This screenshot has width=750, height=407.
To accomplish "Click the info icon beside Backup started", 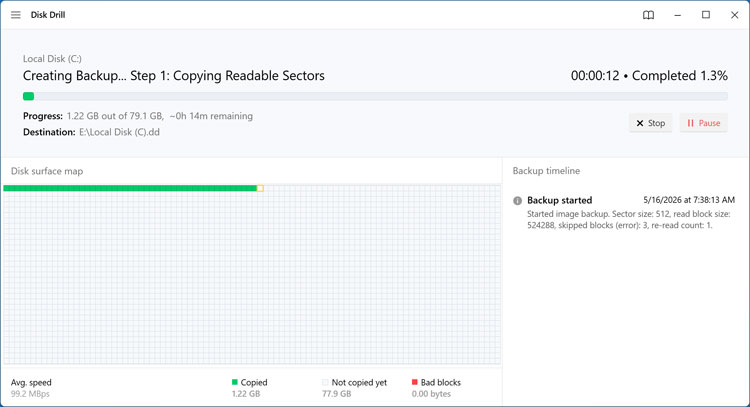I will click(x=518, y=201).
